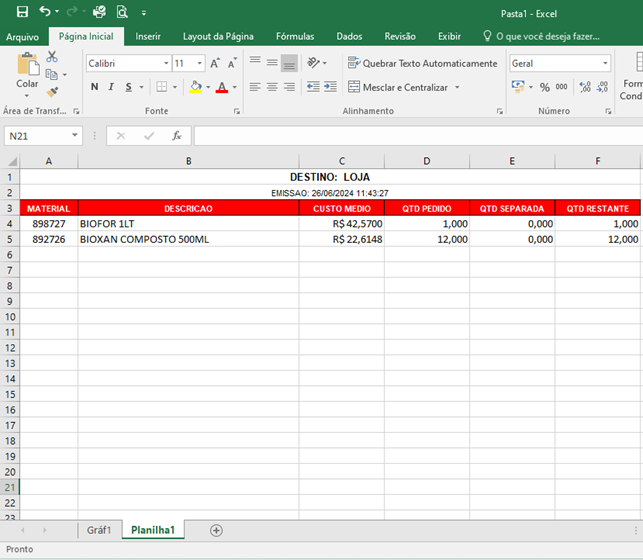Apply percent style
Image resolution: width=643 pixels, height=560 pixels.
[x=545, y=87]
